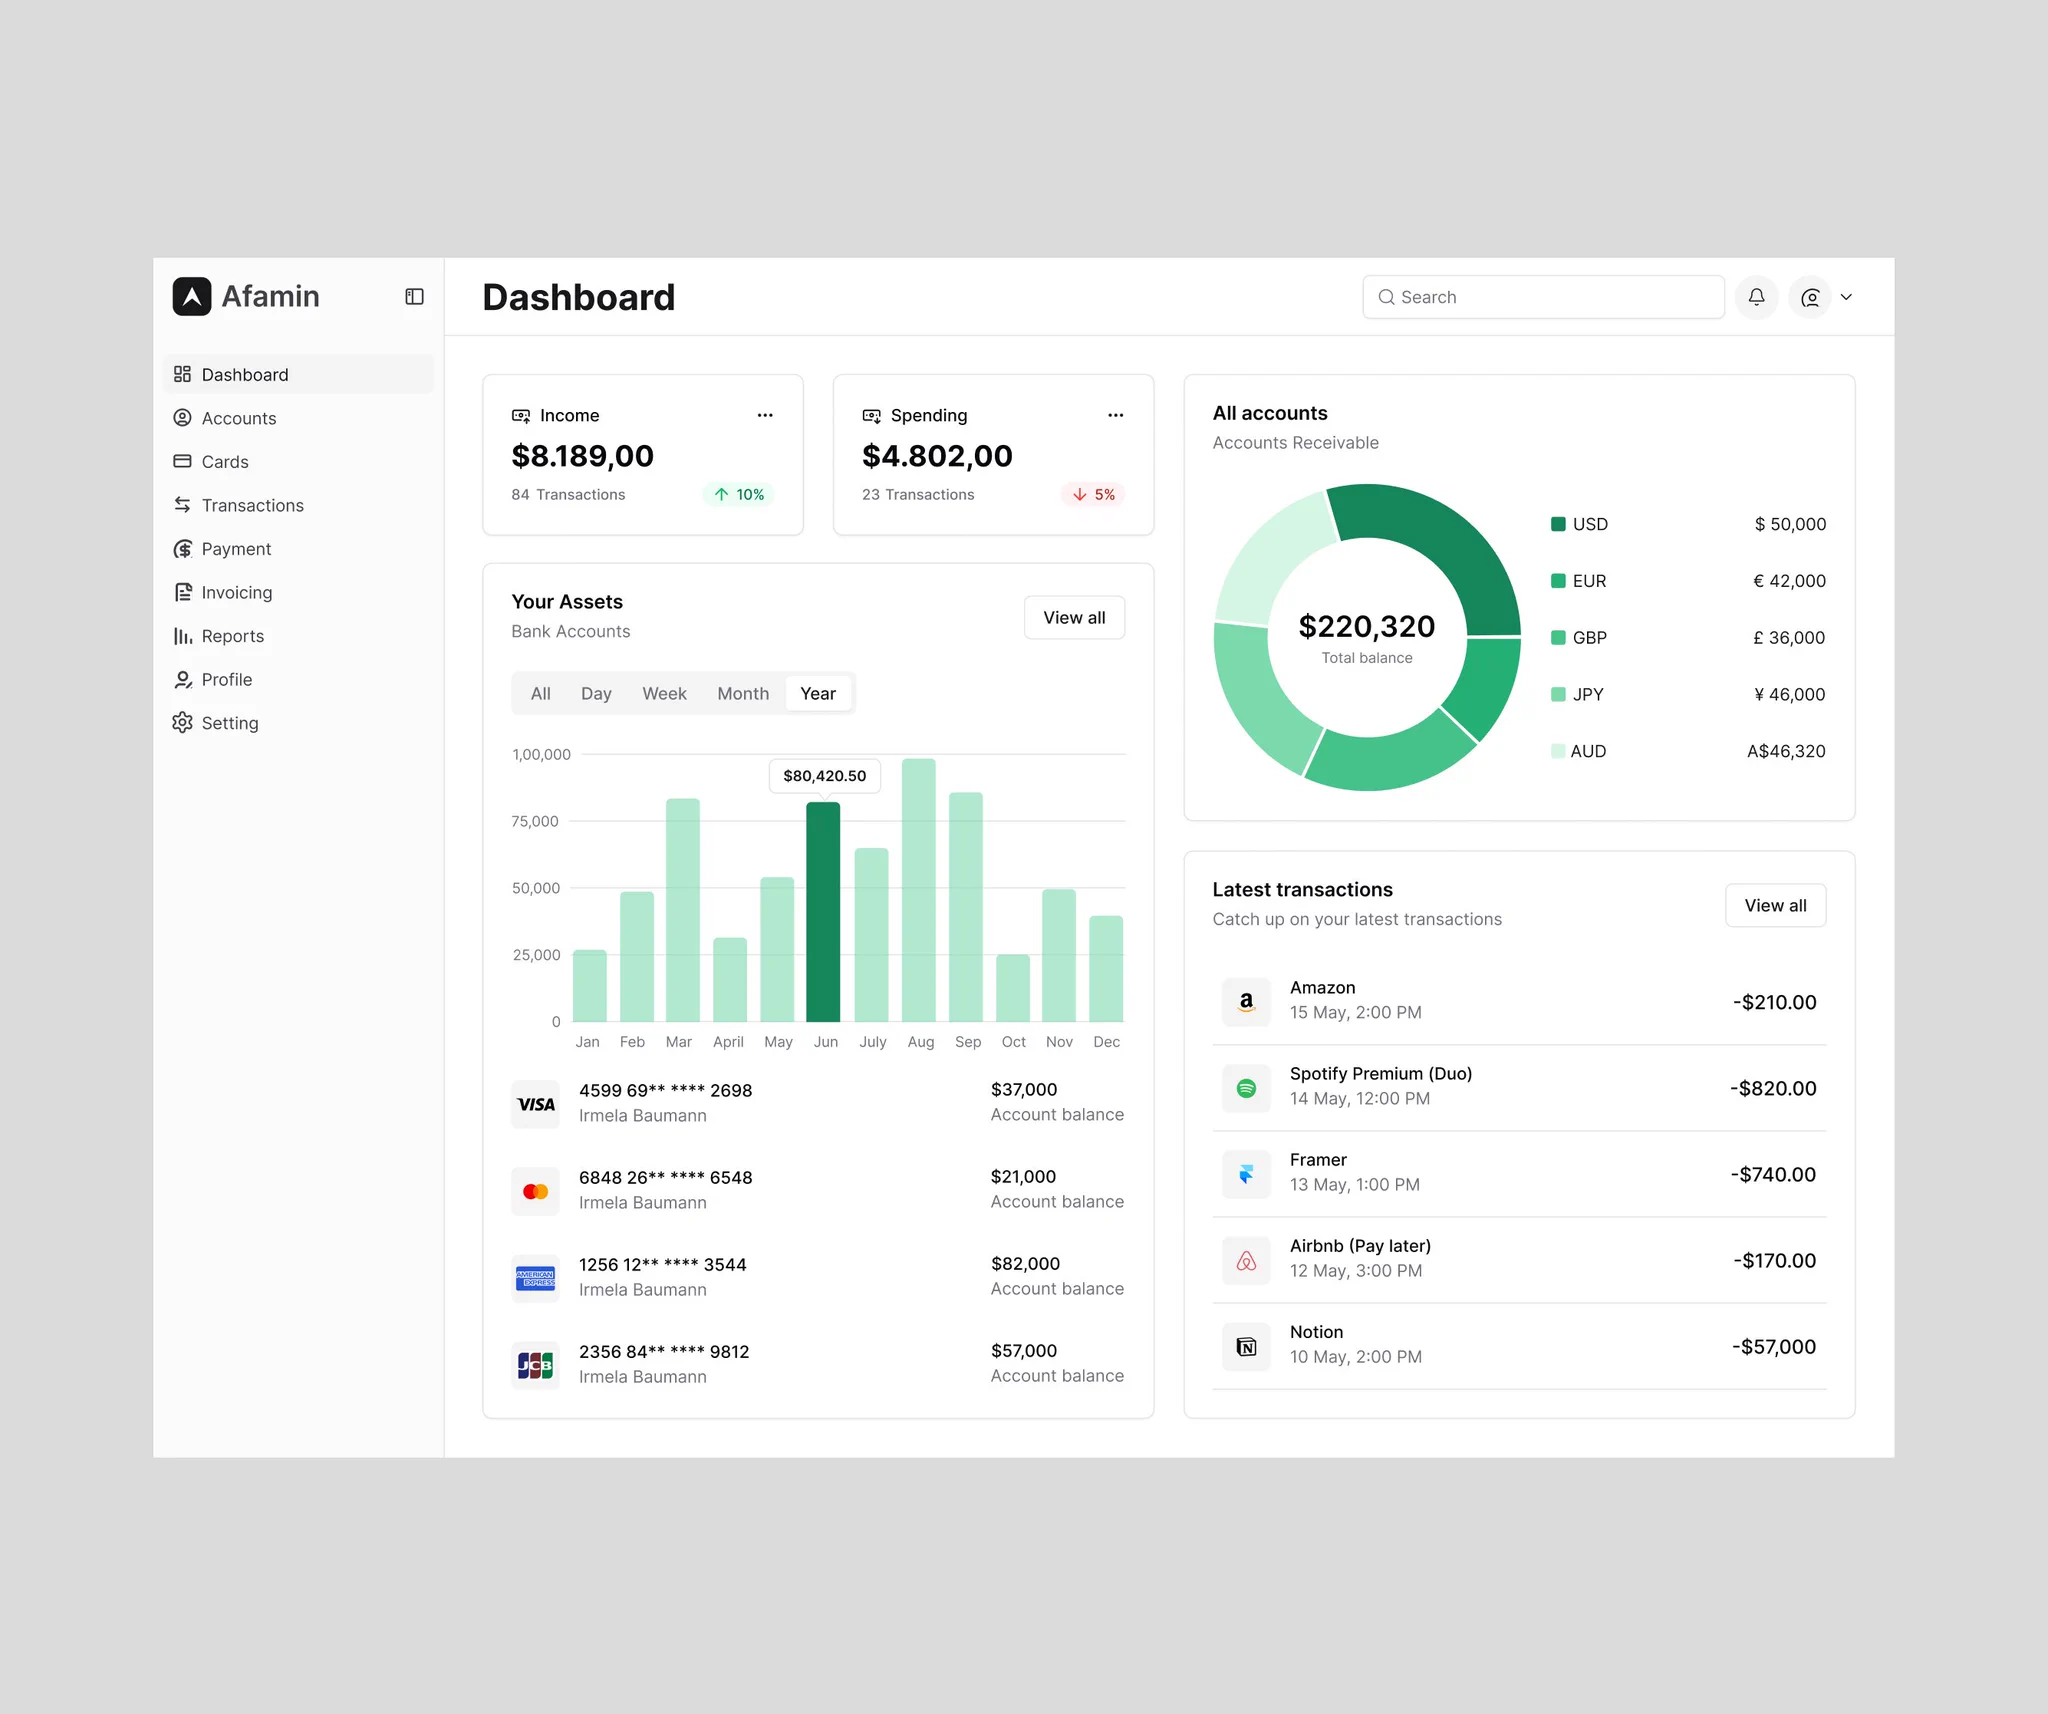
Task: Open Cards in sidebar
Action: click(298, 461)
